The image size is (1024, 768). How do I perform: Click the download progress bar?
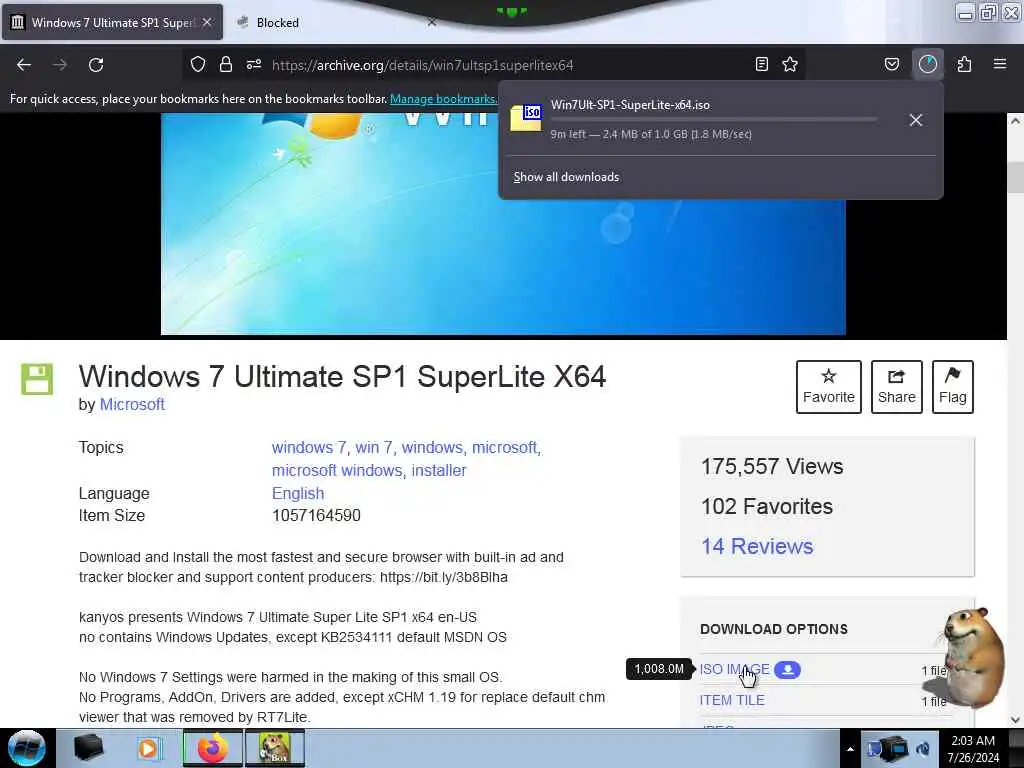713,120
